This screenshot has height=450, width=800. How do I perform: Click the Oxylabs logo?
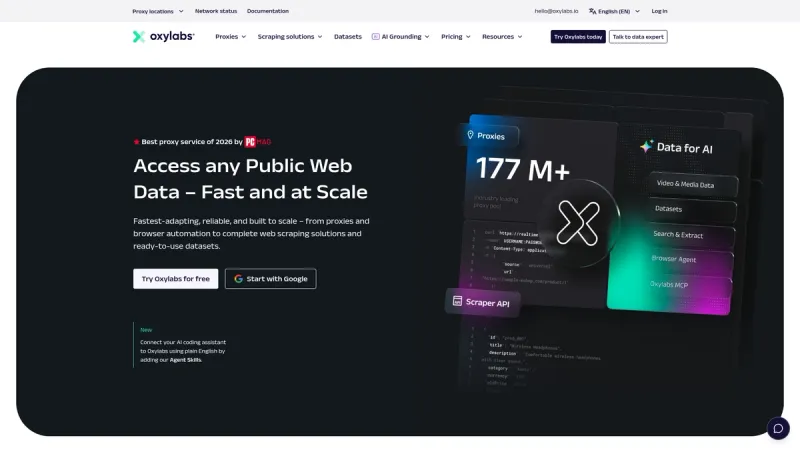163,36
